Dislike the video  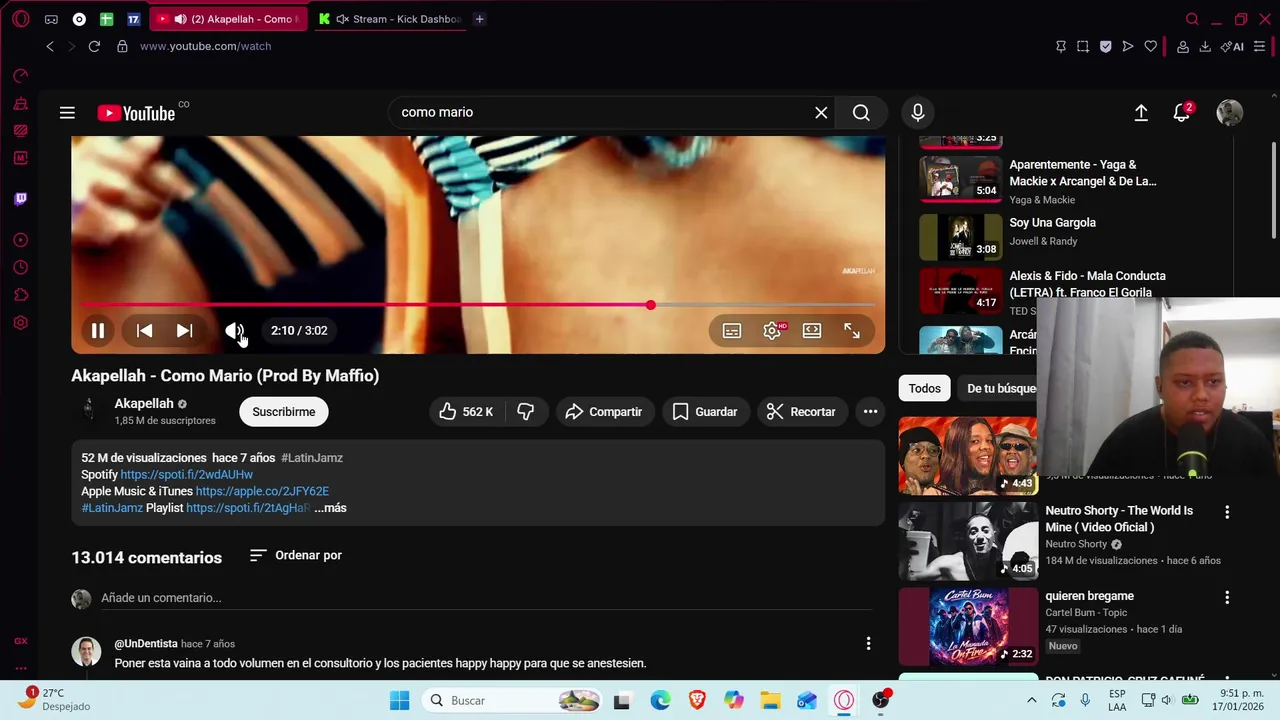click(x=526, y=412)
